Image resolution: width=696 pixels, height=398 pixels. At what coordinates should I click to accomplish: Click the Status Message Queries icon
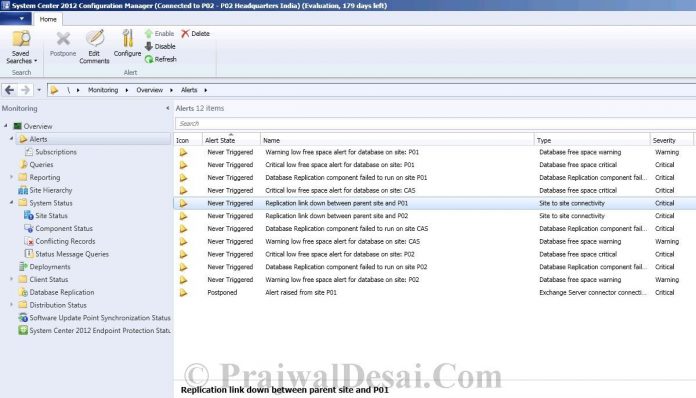(29, 254)
